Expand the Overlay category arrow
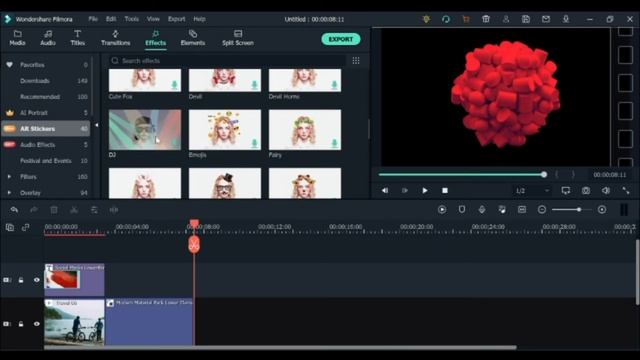The width and height of the screenshot is (640, 360). [9, 193]
